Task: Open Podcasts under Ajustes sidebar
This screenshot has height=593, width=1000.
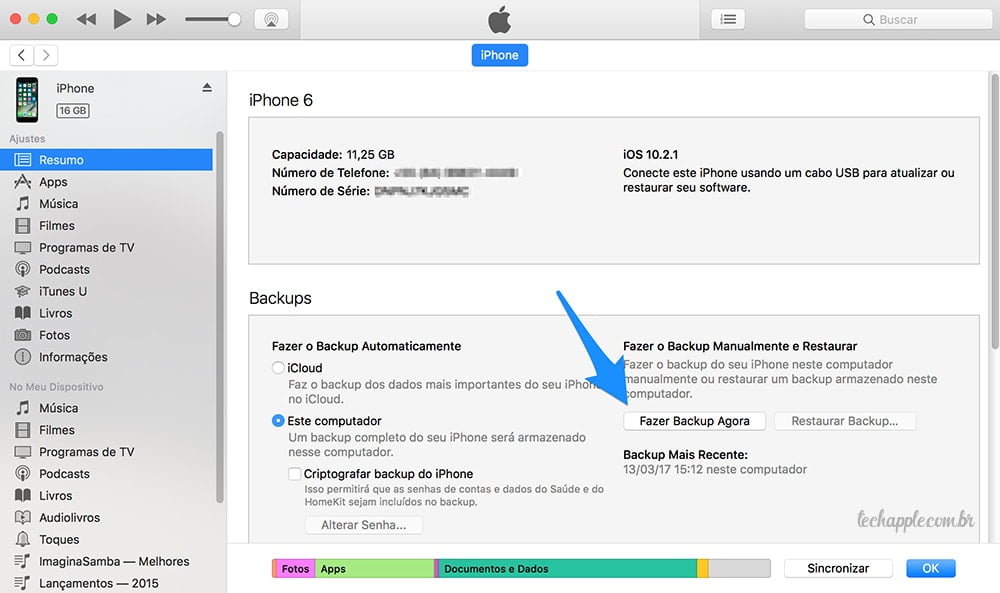Action: pyautogui.click(x=64, y=269)
